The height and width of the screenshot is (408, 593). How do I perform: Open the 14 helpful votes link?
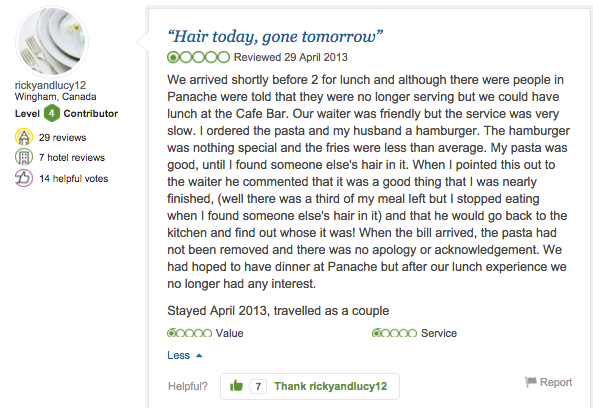tap(74, 178)
